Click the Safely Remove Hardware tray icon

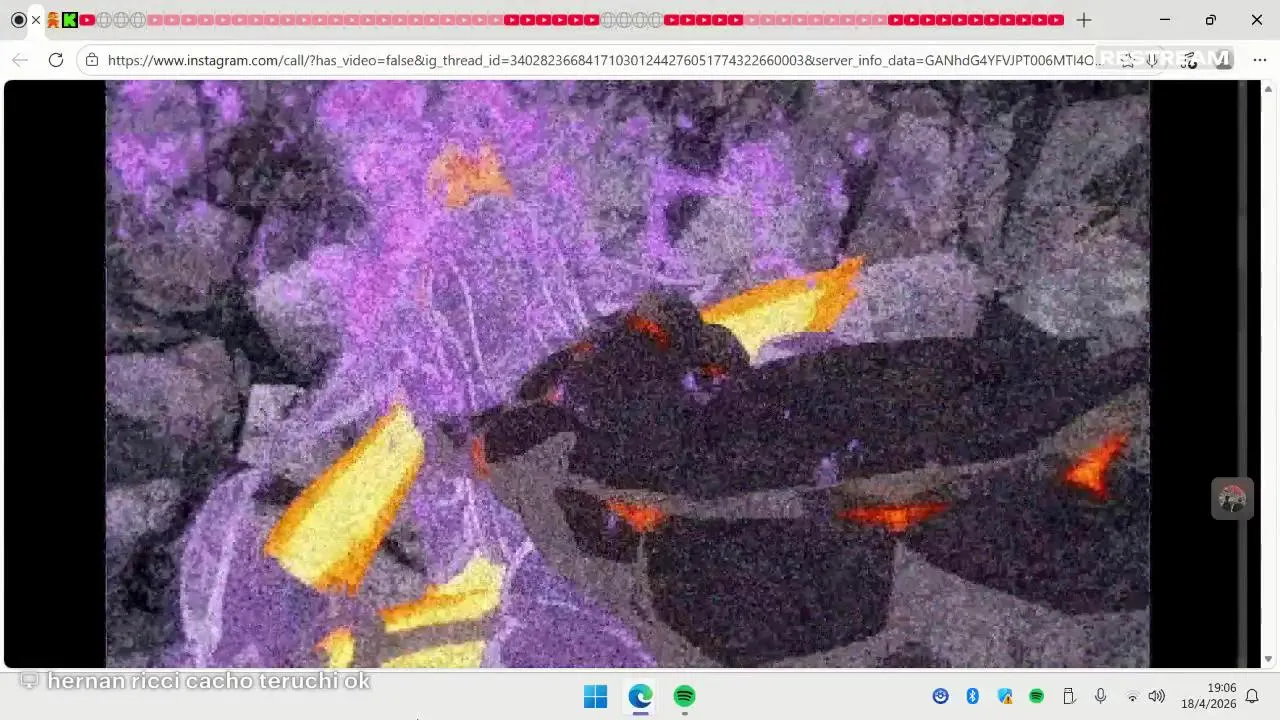point(1068,696)
